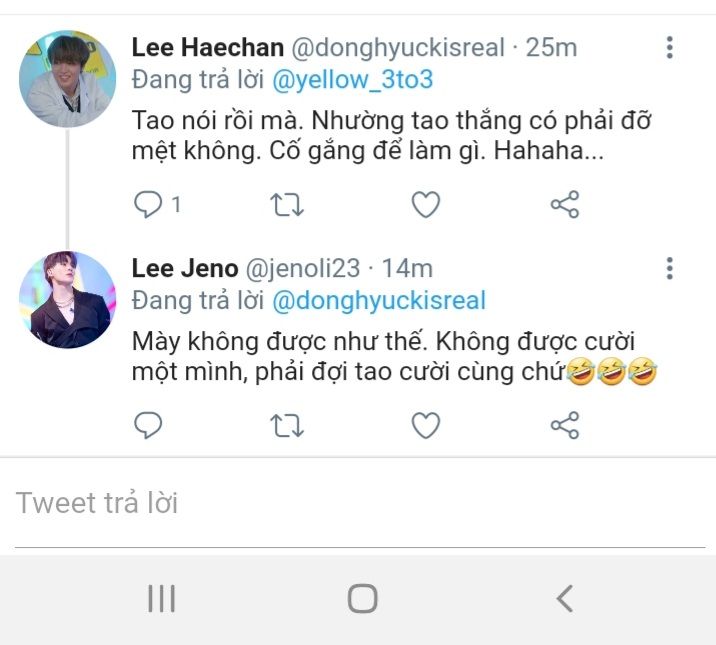
Task: Retweet Lee Jeno's tweet
Action: point(287,425)
